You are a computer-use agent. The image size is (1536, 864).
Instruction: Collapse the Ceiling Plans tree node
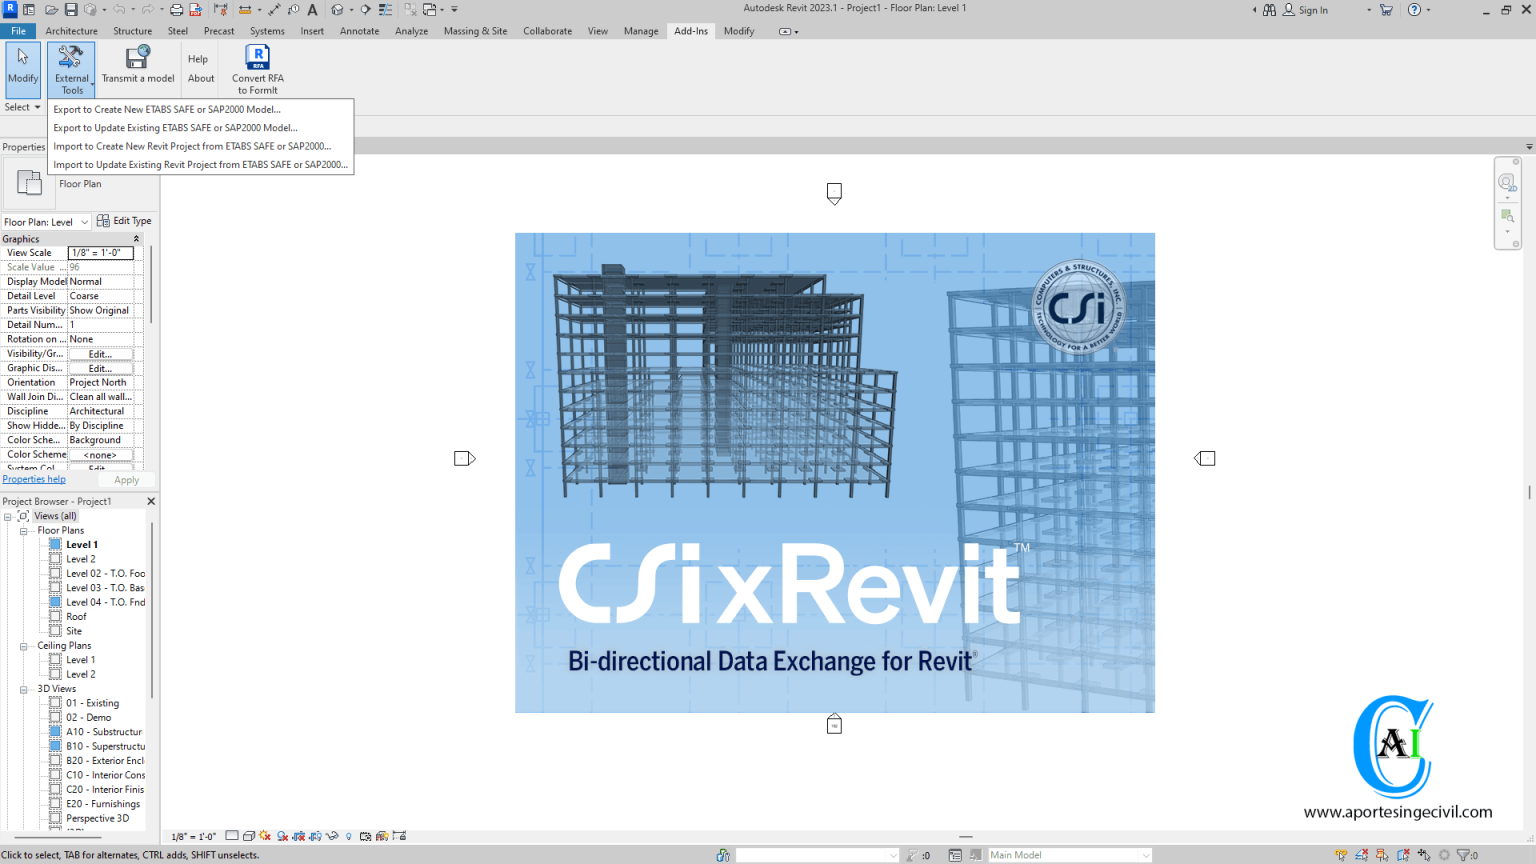tap(24, 646)
